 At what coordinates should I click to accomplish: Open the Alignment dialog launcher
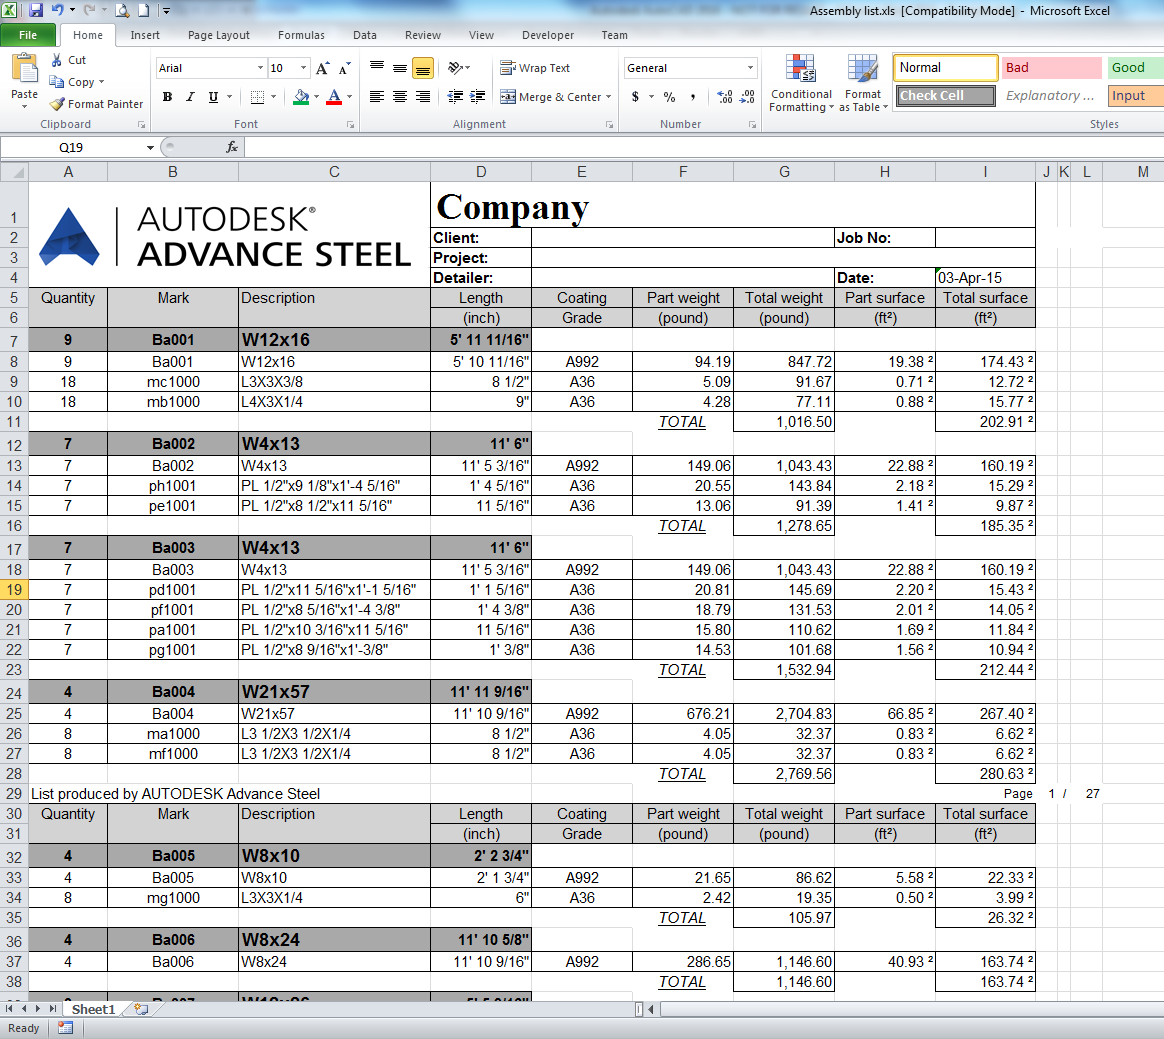[609, 125]
